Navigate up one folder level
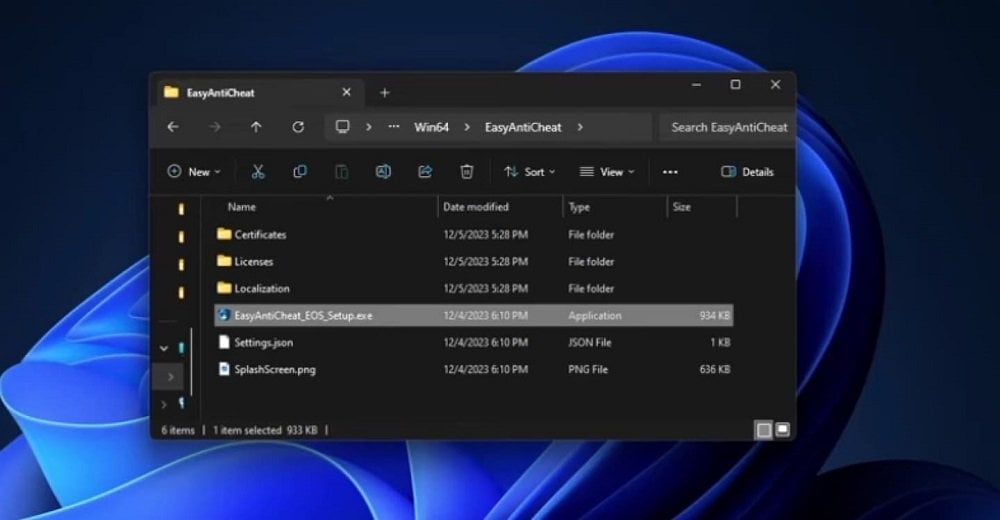The width and height of the screenshot is (1000, 520). coord(256,127)
